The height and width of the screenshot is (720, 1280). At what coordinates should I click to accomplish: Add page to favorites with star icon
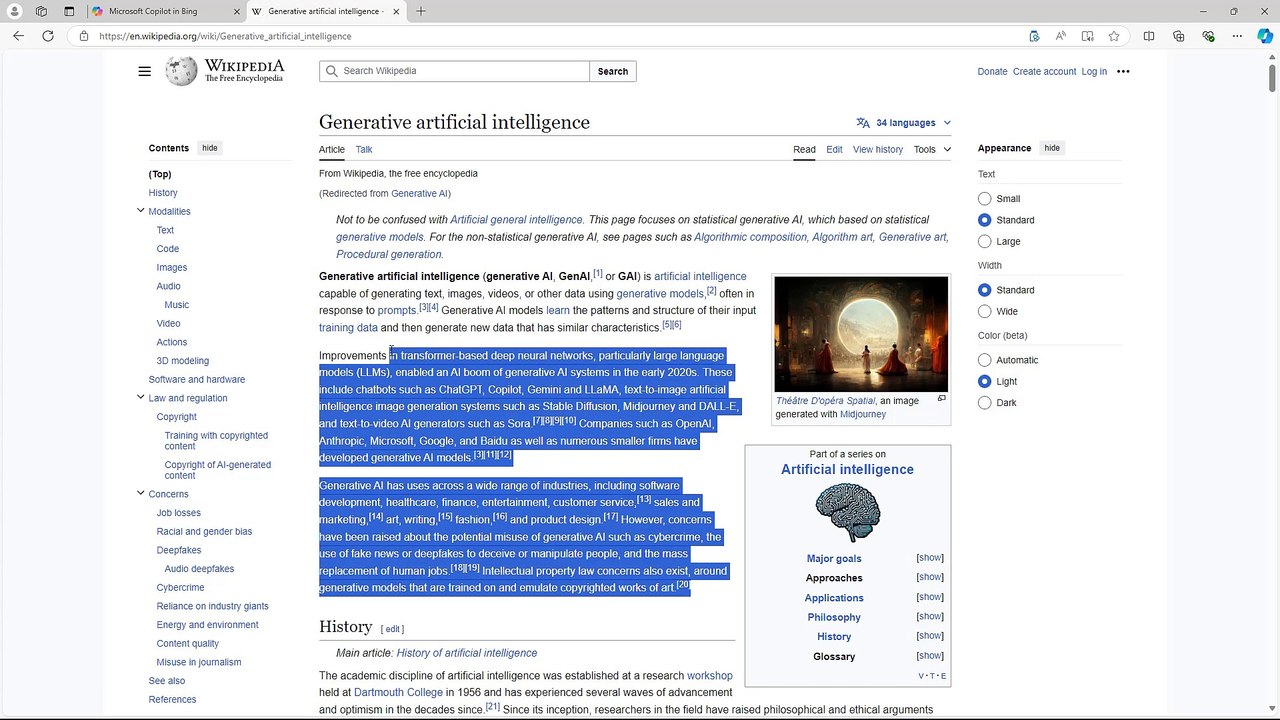[1114, 36]
